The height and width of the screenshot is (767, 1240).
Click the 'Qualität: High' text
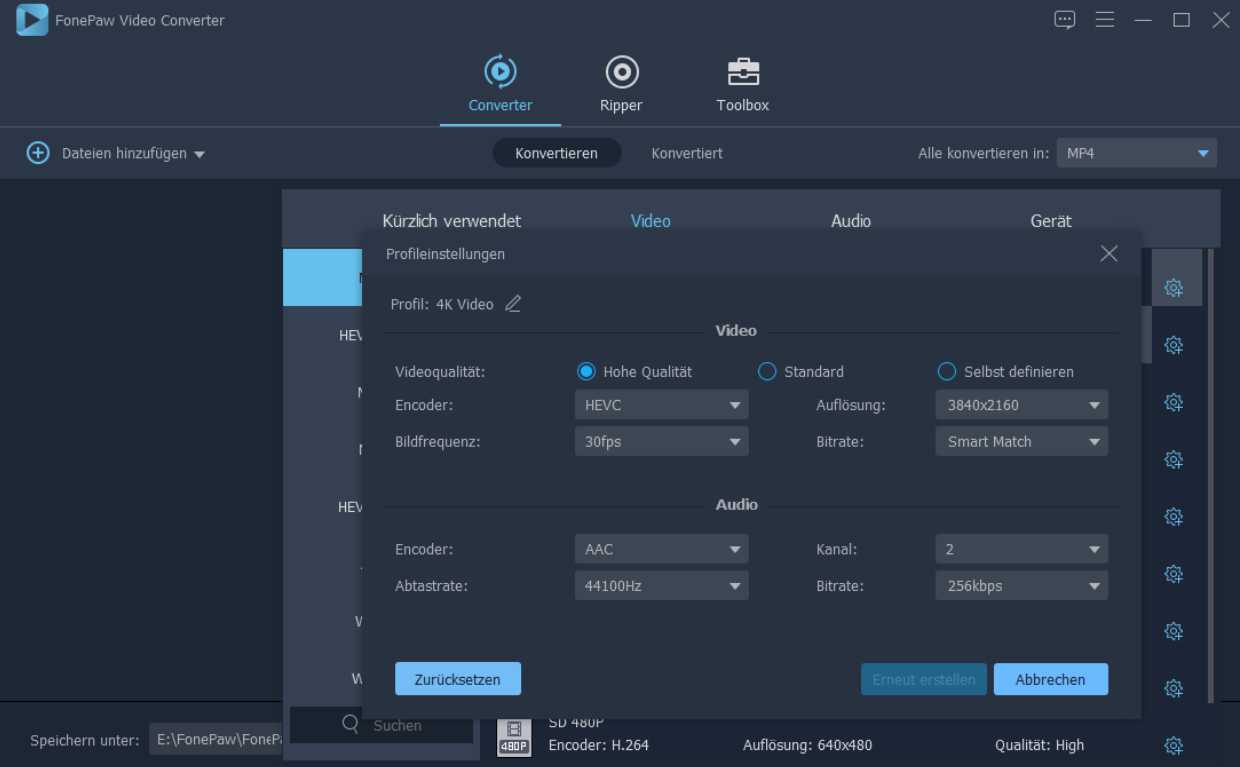click(x=1040, y=745)
